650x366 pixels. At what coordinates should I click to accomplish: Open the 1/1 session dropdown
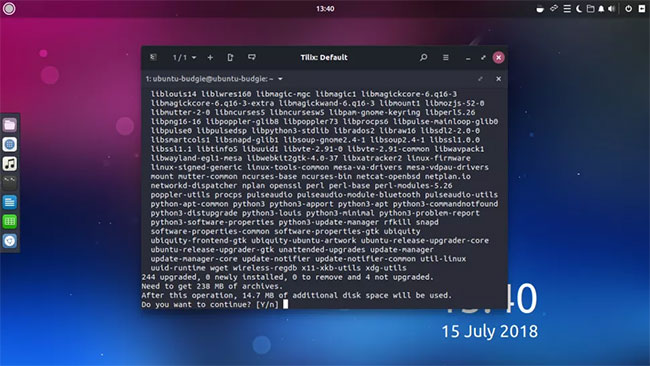point(184,57)
